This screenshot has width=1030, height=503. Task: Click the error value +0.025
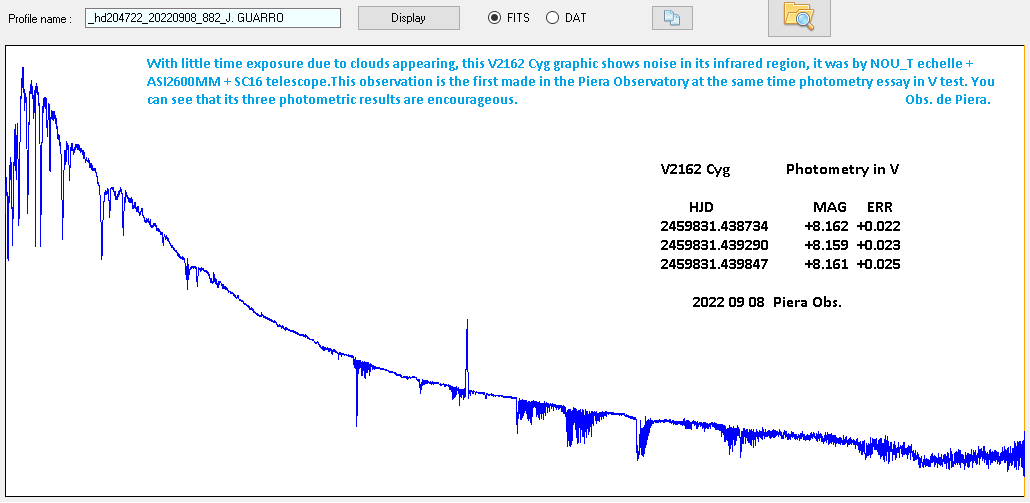tap(878, 264)
